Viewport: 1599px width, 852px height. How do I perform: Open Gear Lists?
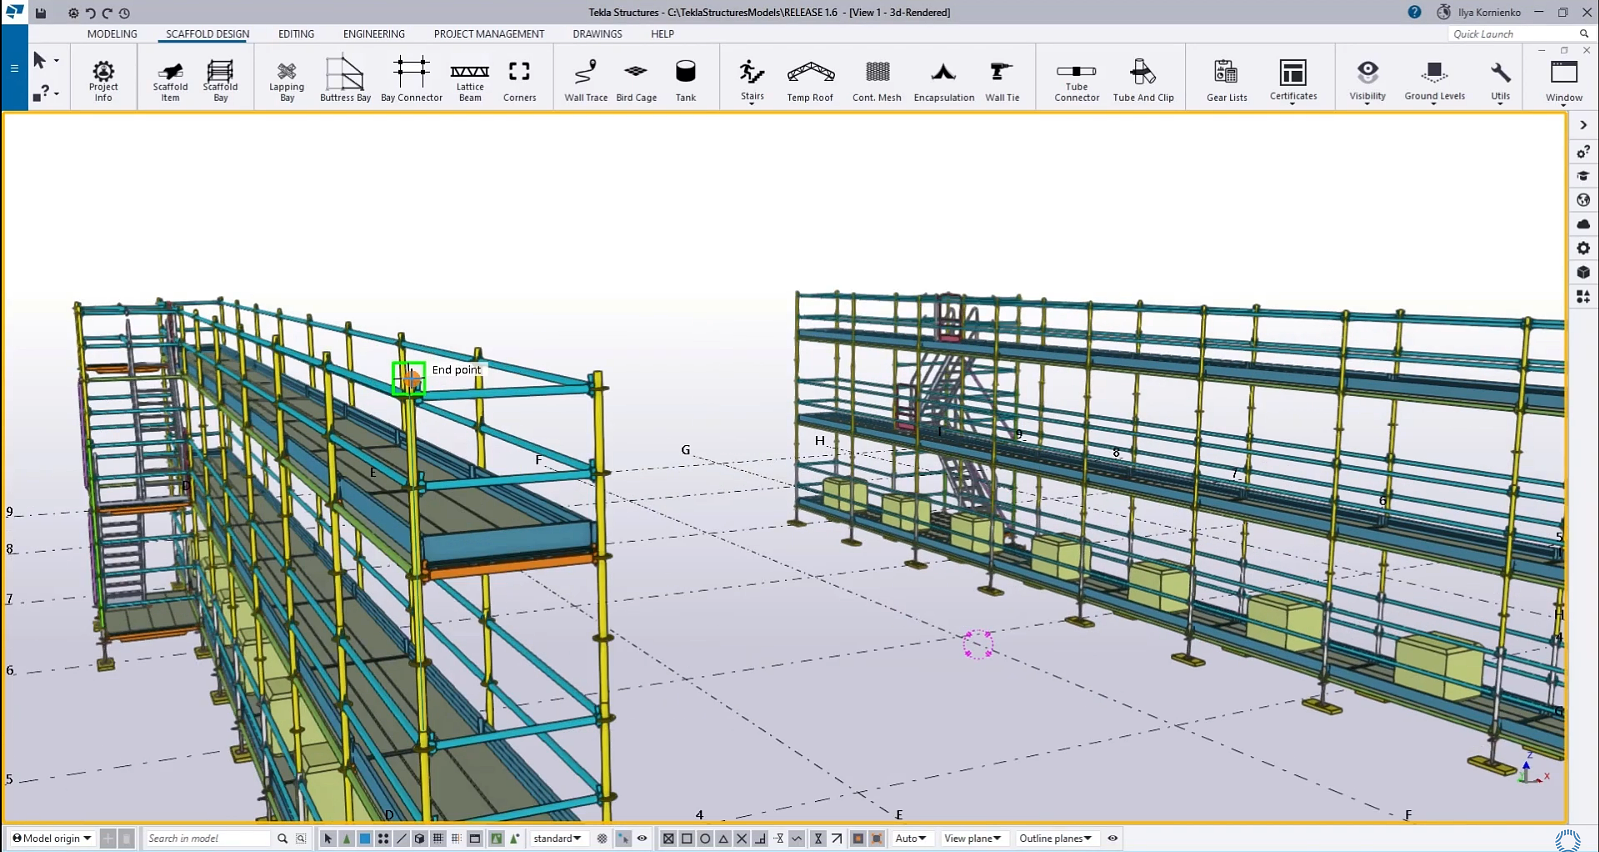tap(1227, 80)
